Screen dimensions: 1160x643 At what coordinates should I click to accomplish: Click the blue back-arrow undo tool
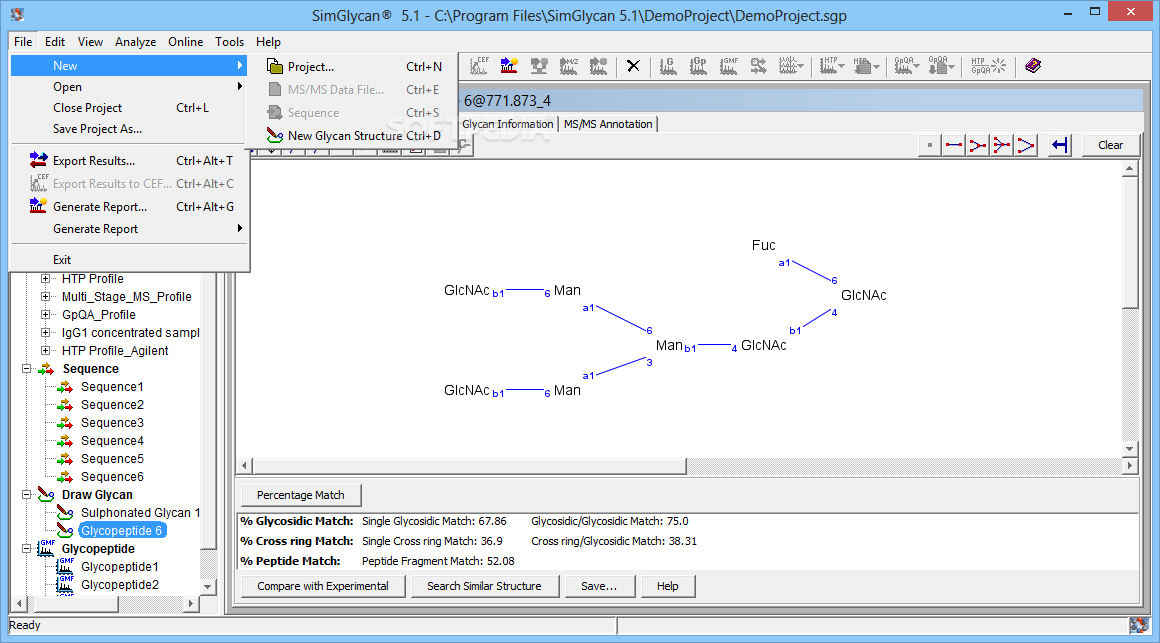point(1060,145)
